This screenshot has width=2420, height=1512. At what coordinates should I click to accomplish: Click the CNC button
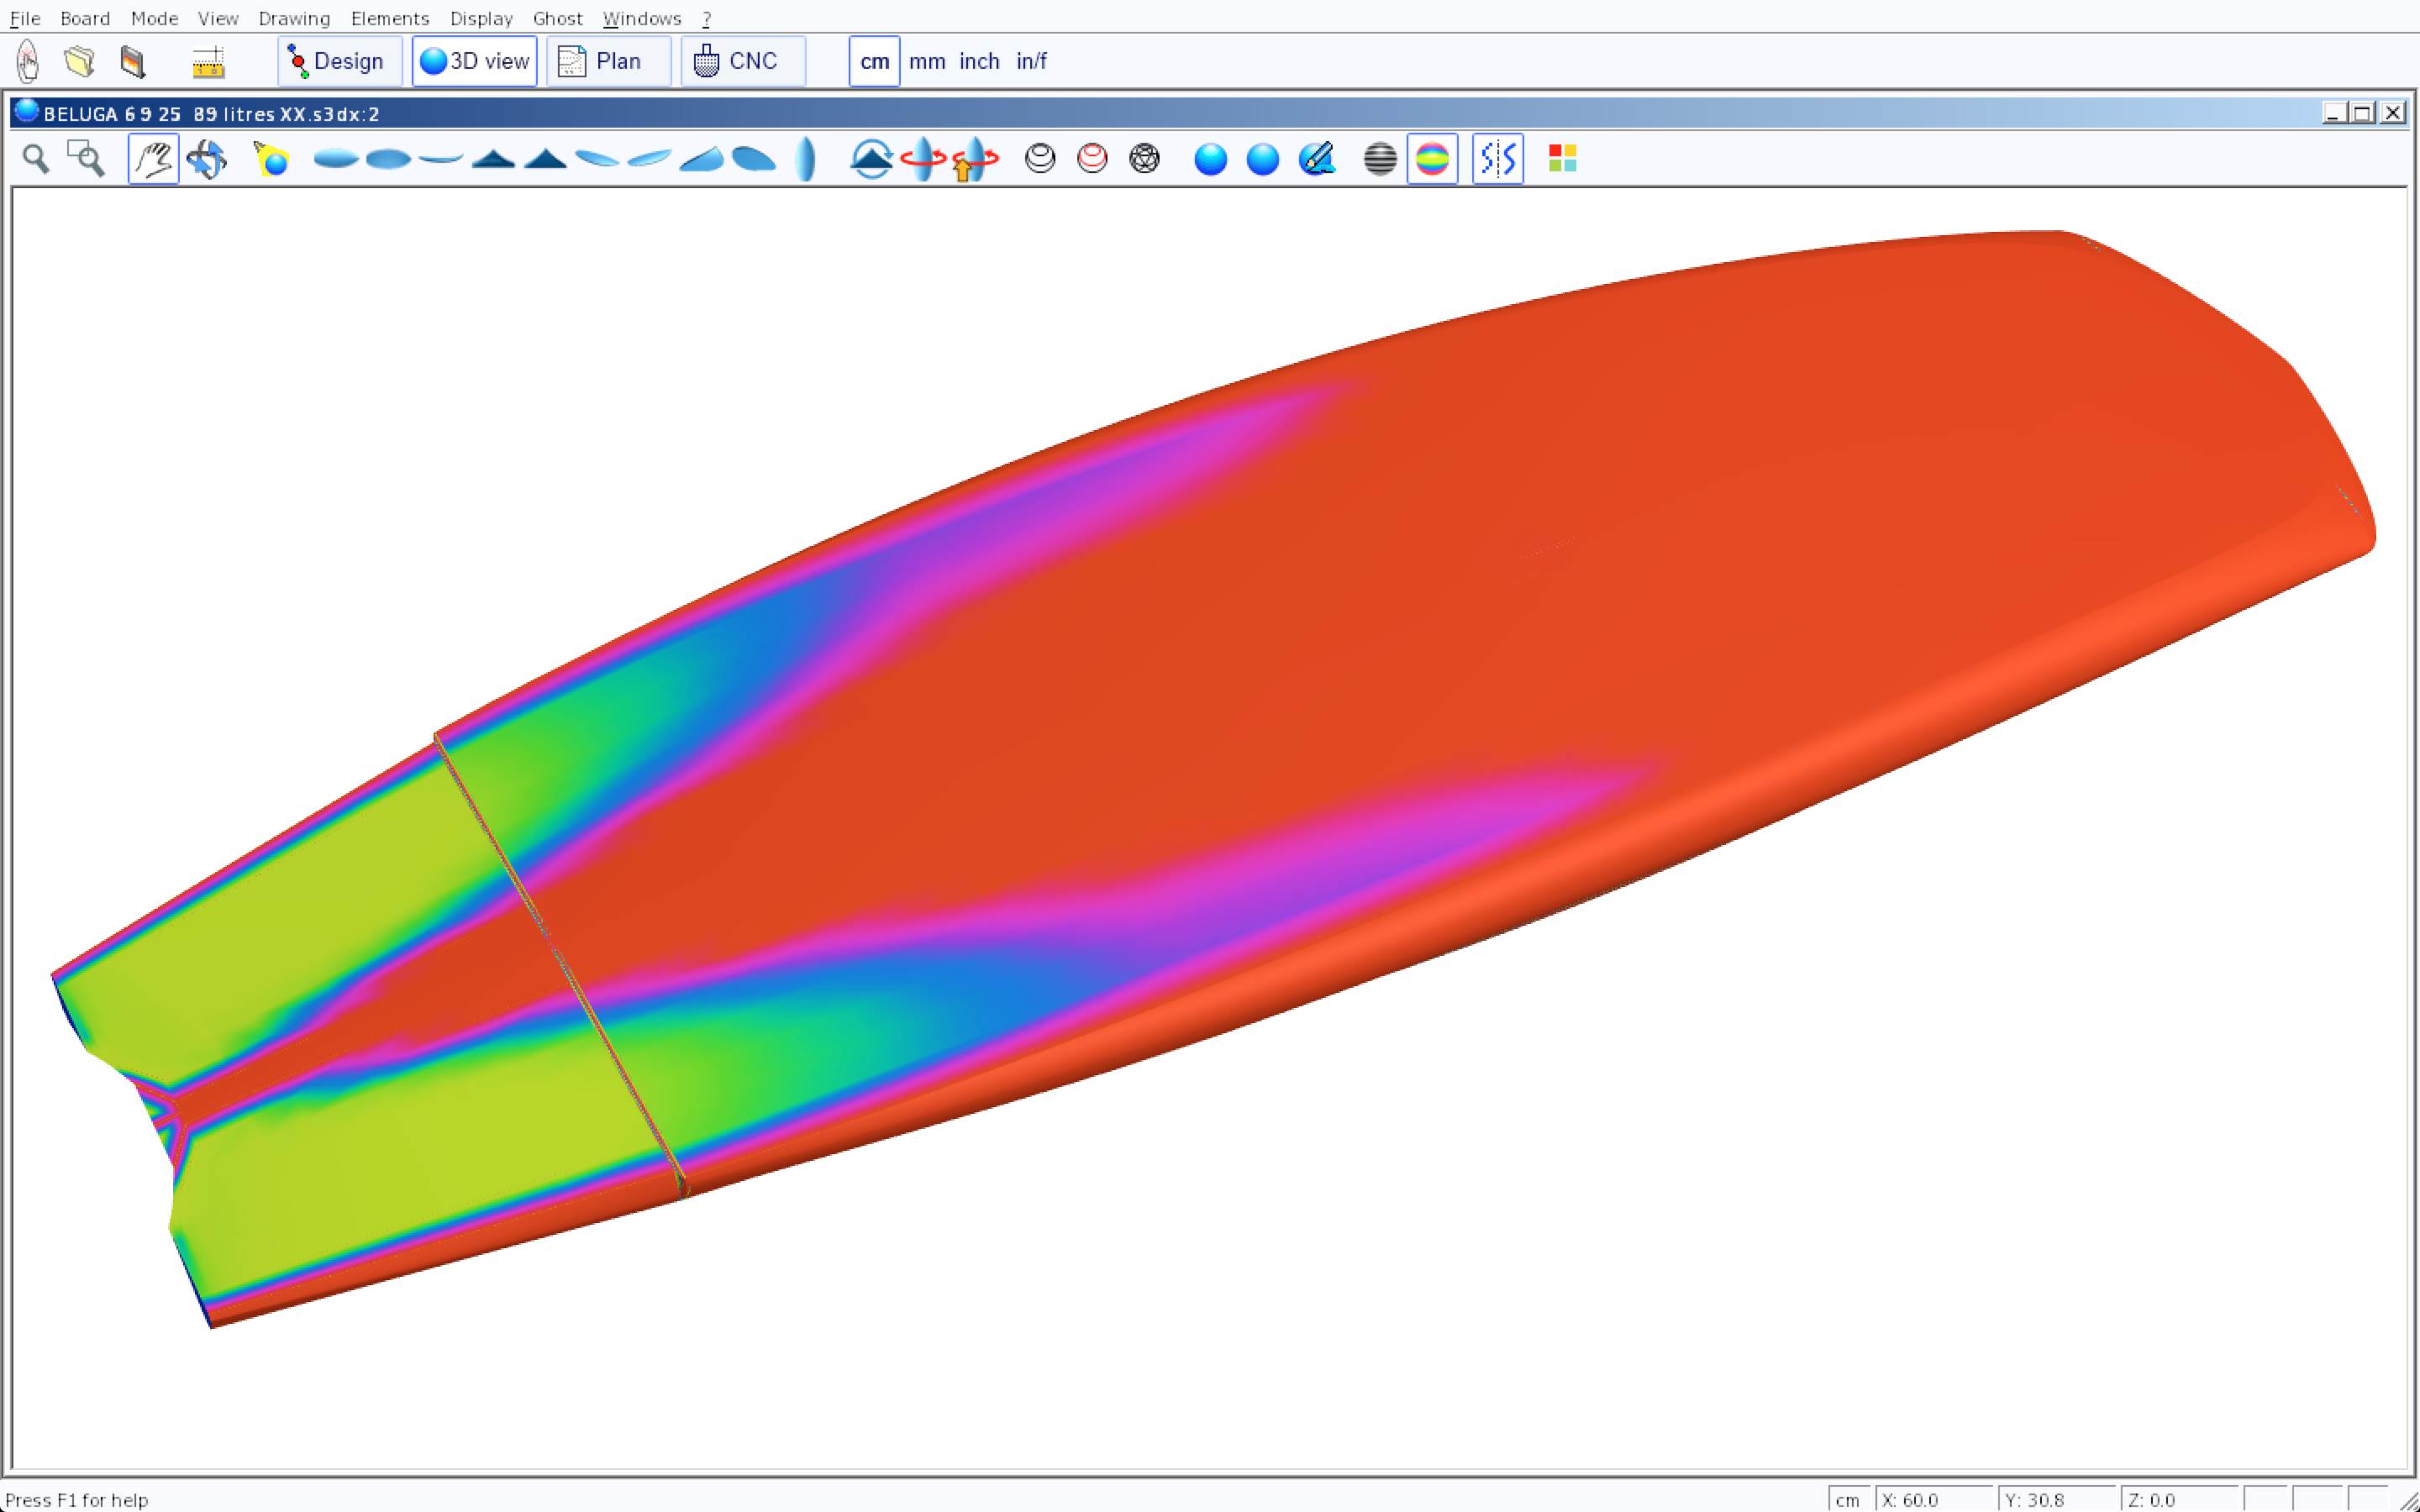click(x=743, y=62)
